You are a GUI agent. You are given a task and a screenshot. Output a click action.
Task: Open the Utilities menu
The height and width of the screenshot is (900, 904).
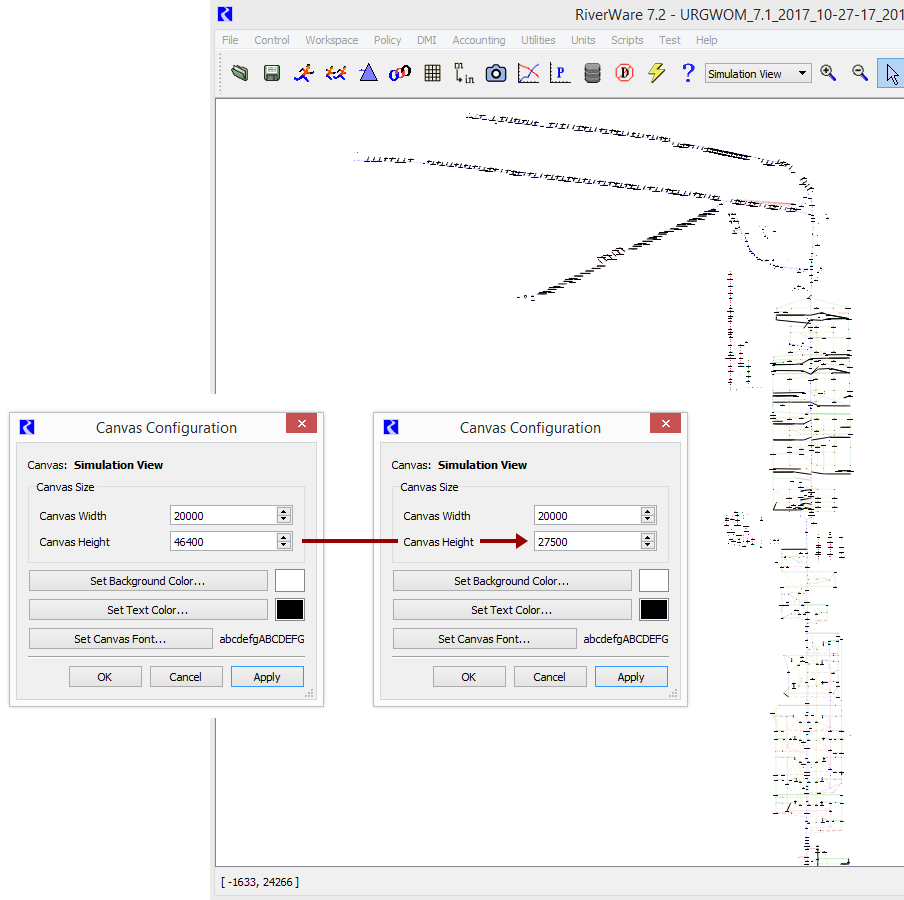tap(538, 40)
